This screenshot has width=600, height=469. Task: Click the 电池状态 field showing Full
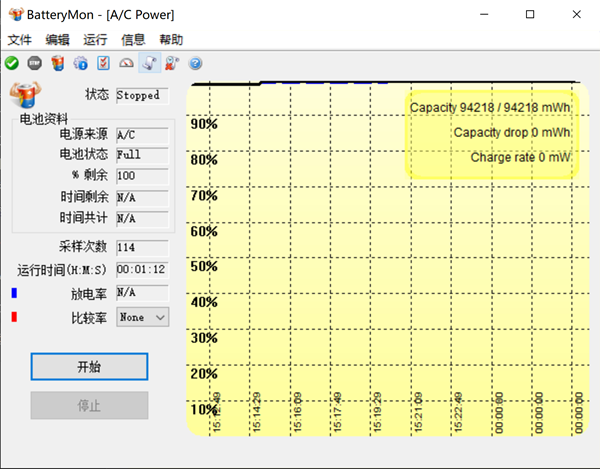click(142, 155)
